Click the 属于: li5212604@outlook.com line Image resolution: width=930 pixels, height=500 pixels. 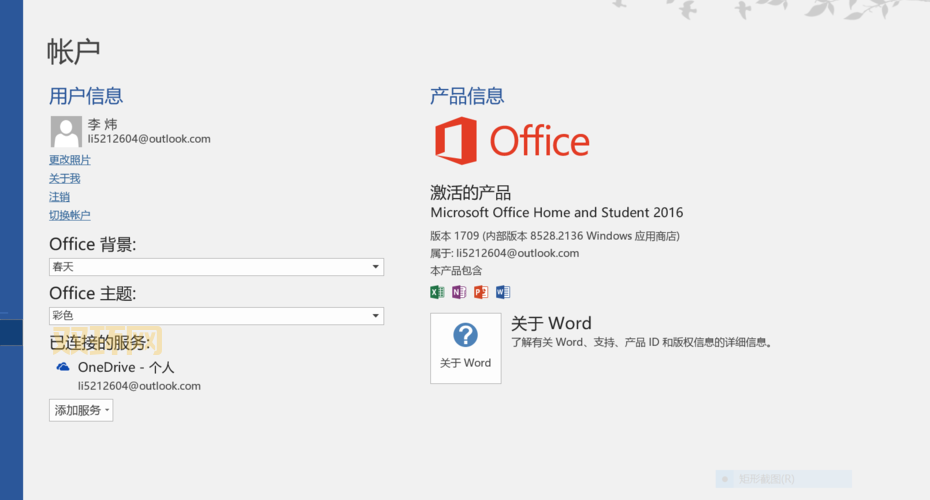click(504, 253)
